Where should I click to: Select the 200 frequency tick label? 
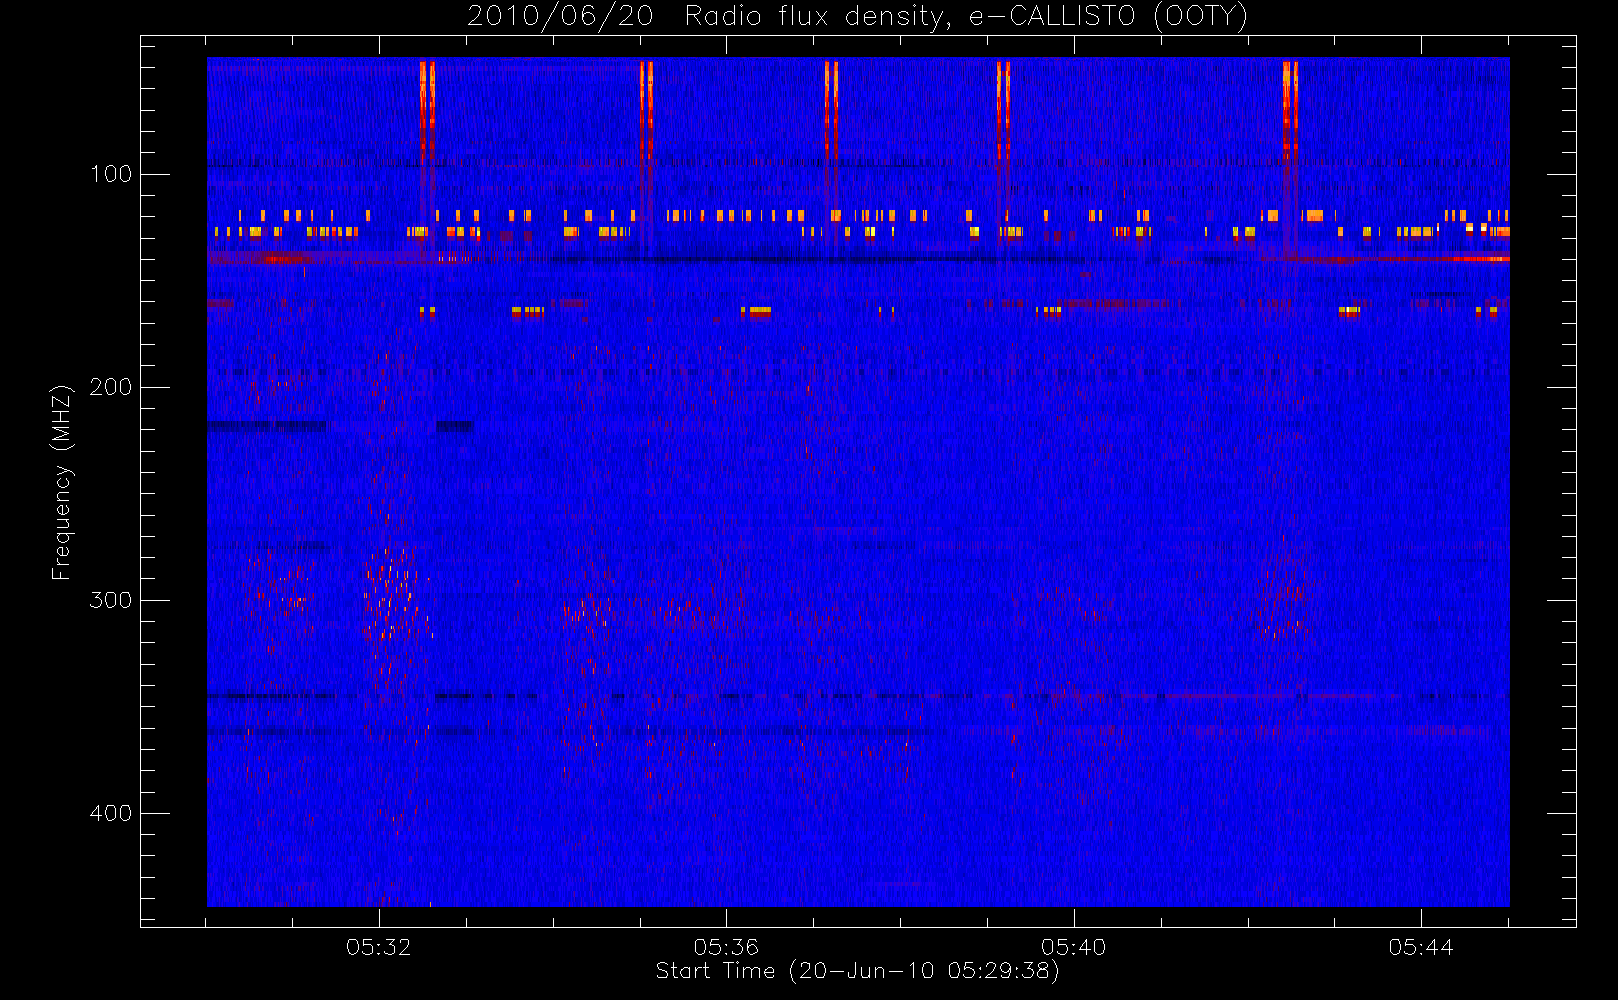pyautogui.click(x=111, y=387)
